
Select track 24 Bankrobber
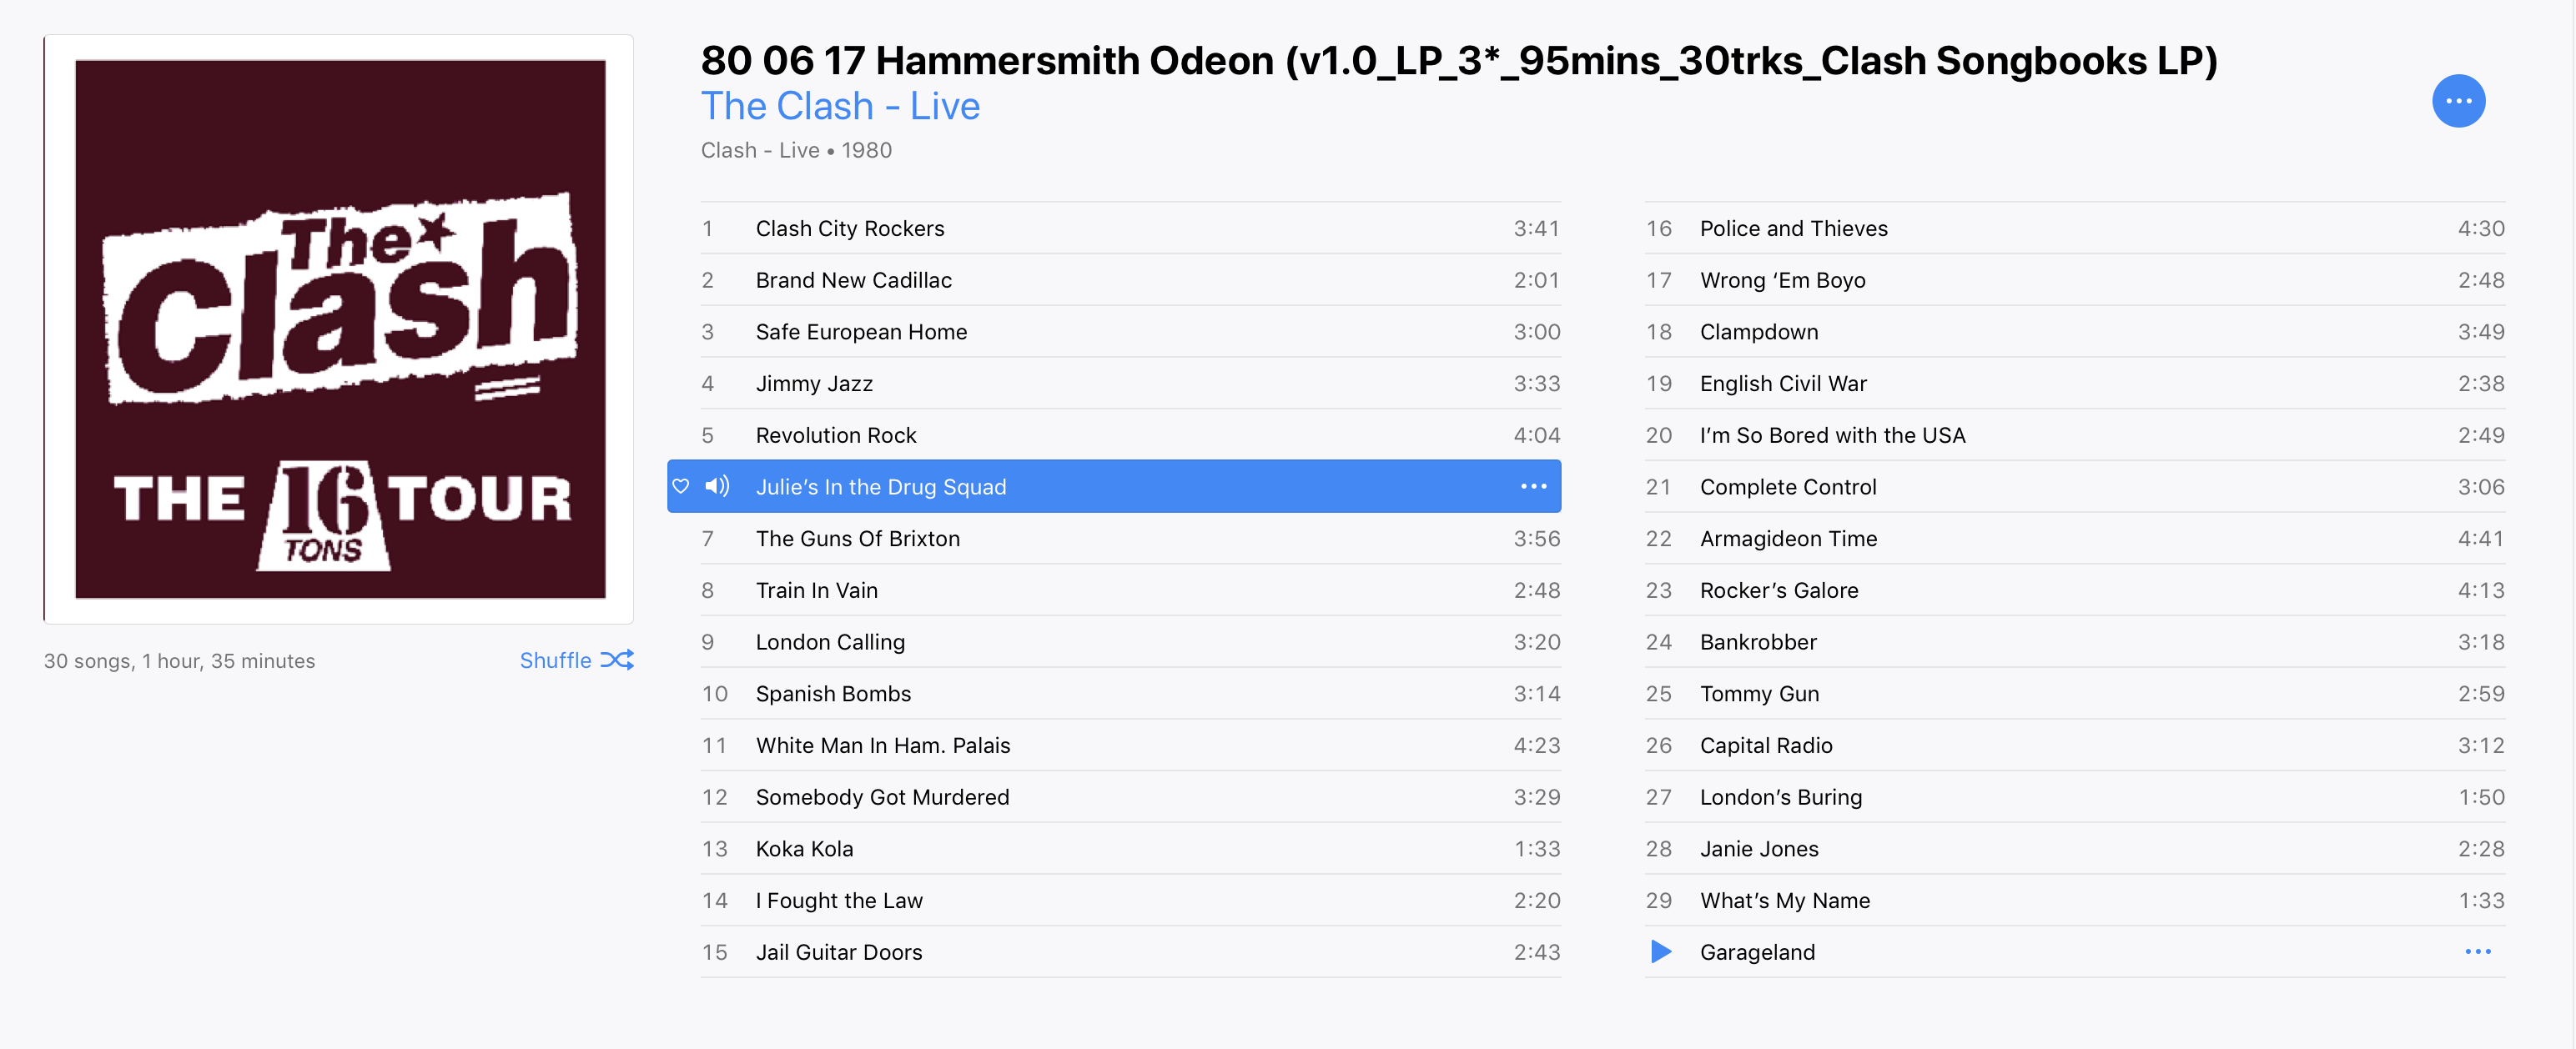click(2075, 641)
